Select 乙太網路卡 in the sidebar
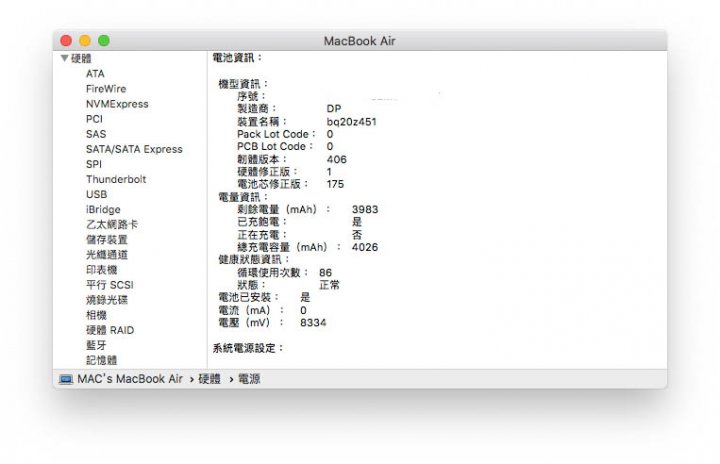Image resolution: width=720 pixels, height=464 pixels. [112, 224]
